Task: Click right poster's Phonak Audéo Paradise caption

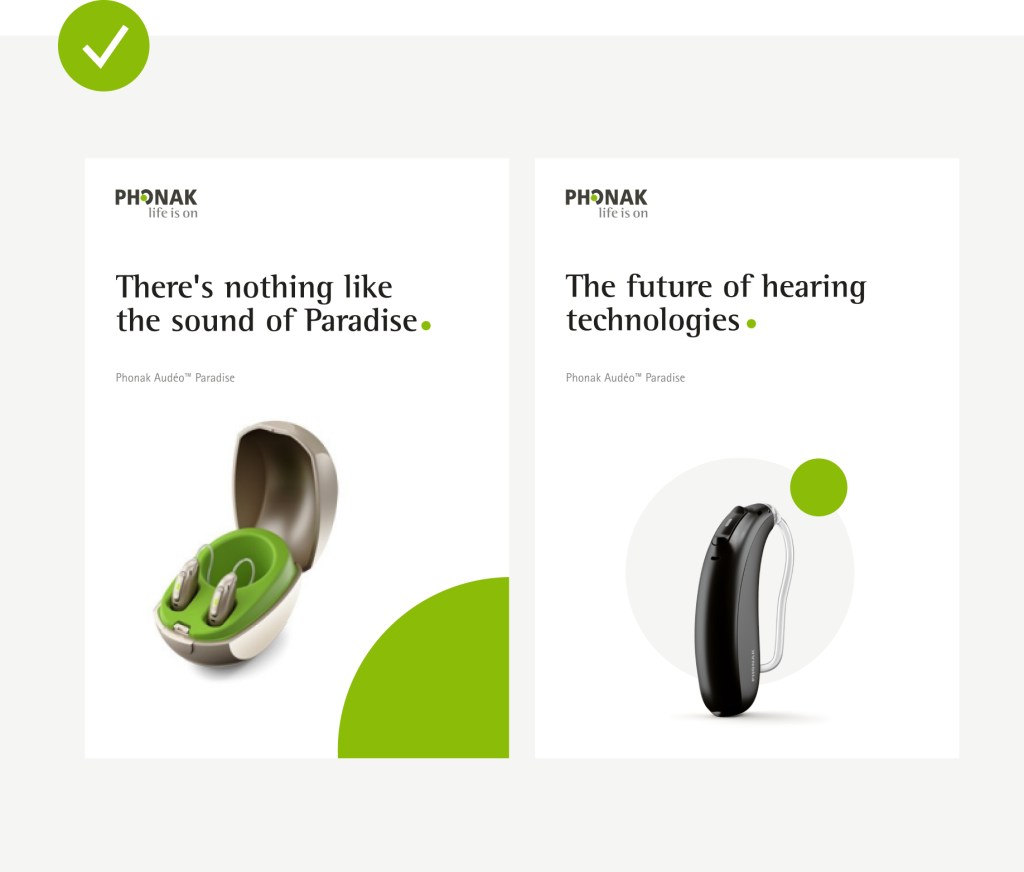Action: 625,378
